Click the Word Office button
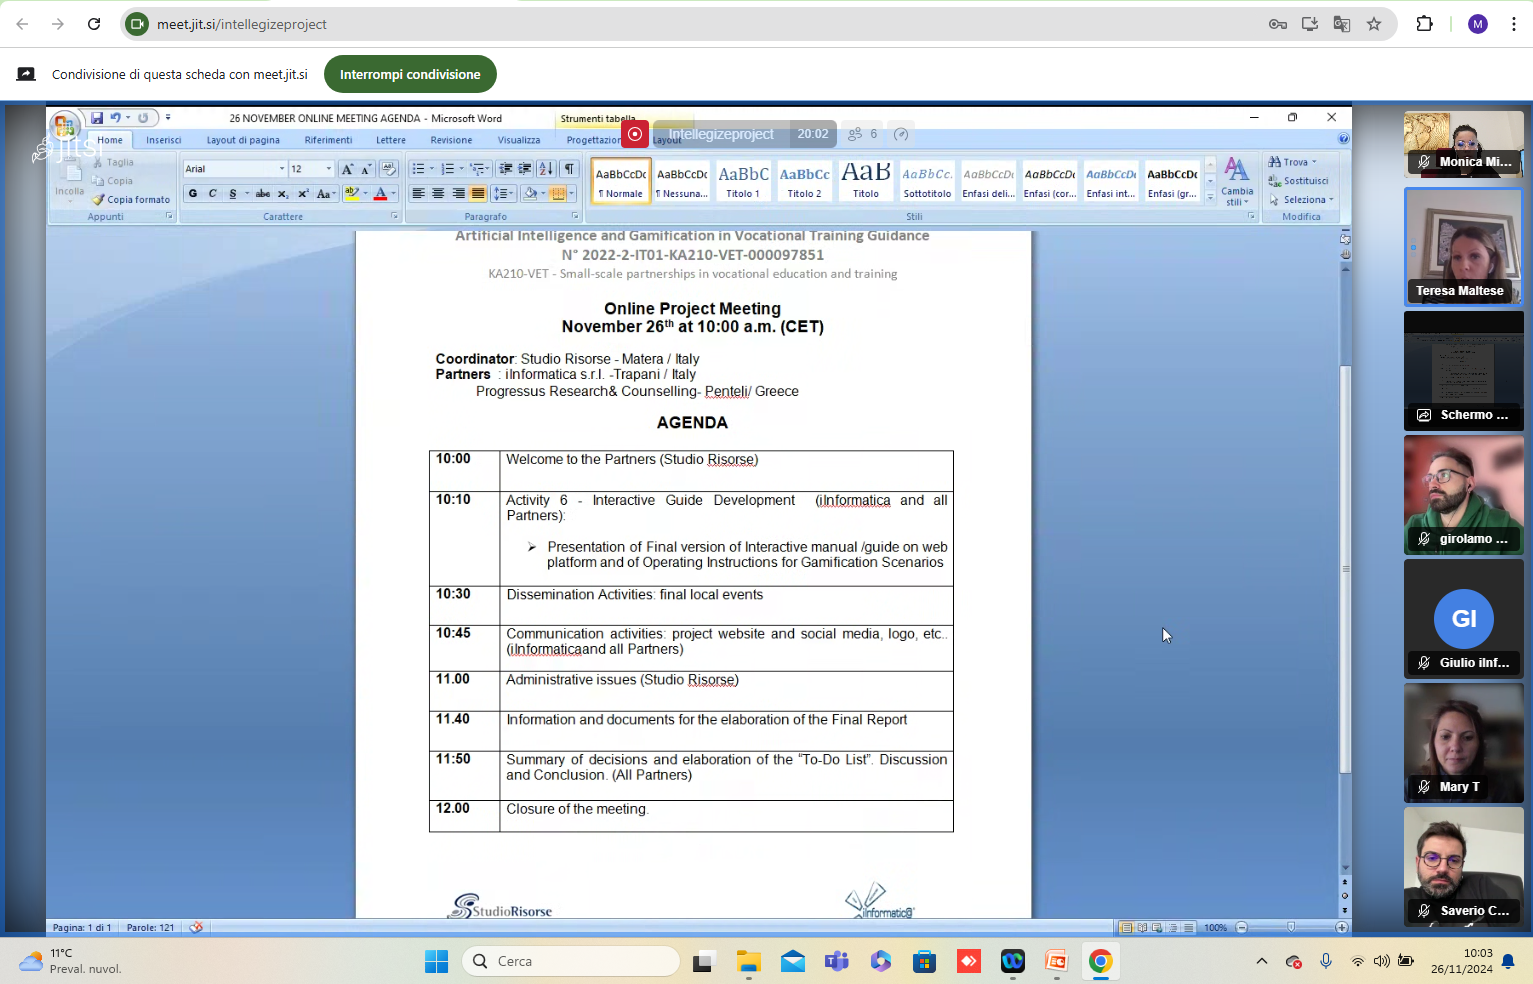 65,127
